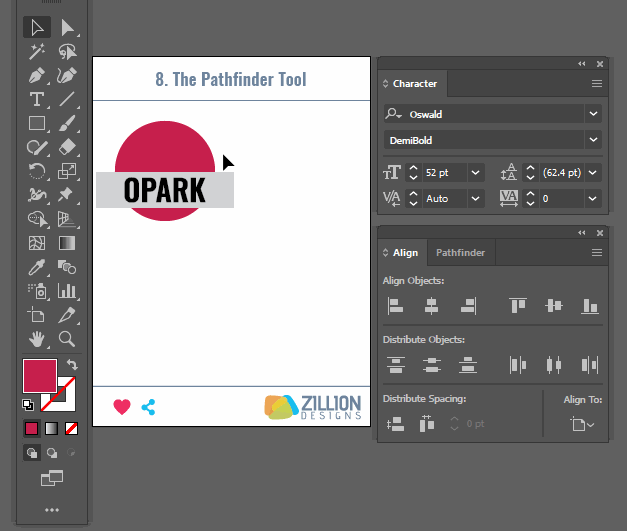Expand the DemiBold font style dropdown
Screen dimensions: 627x531
pyautogui.click(x=593, y=140)
